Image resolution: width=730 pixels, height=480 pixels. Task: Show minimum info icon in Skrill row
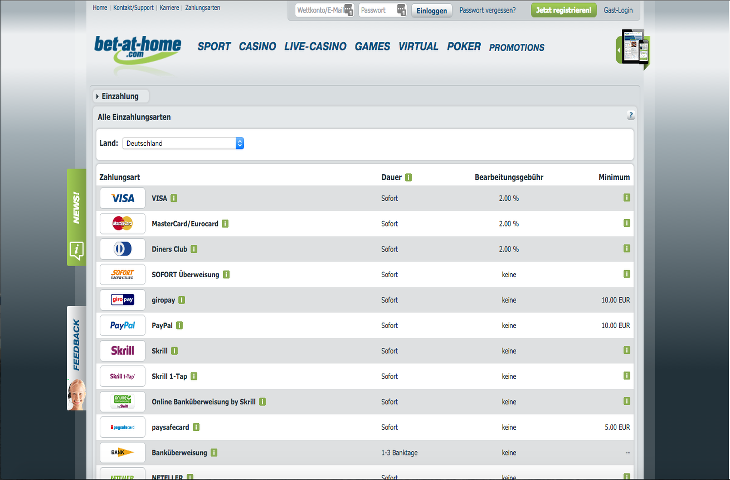click(627, 350)
